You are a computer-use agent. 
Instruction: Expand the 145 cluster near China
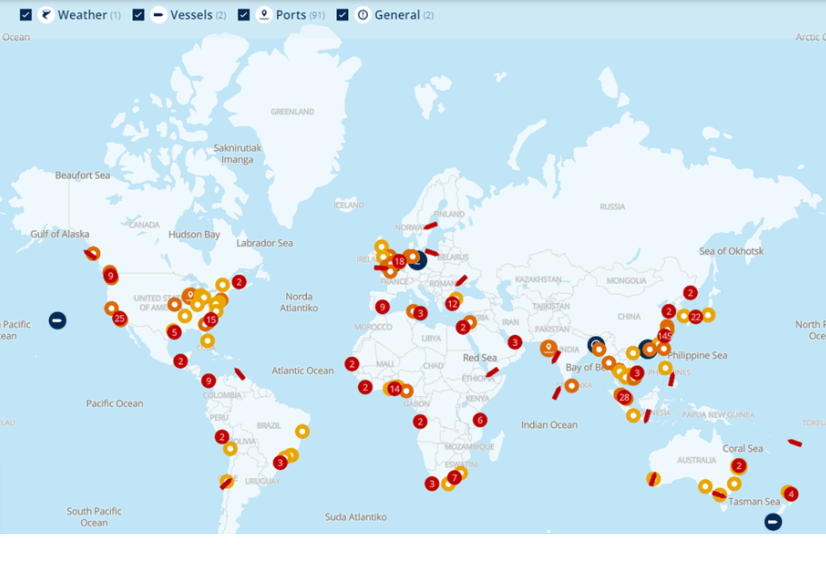(665, 335)
